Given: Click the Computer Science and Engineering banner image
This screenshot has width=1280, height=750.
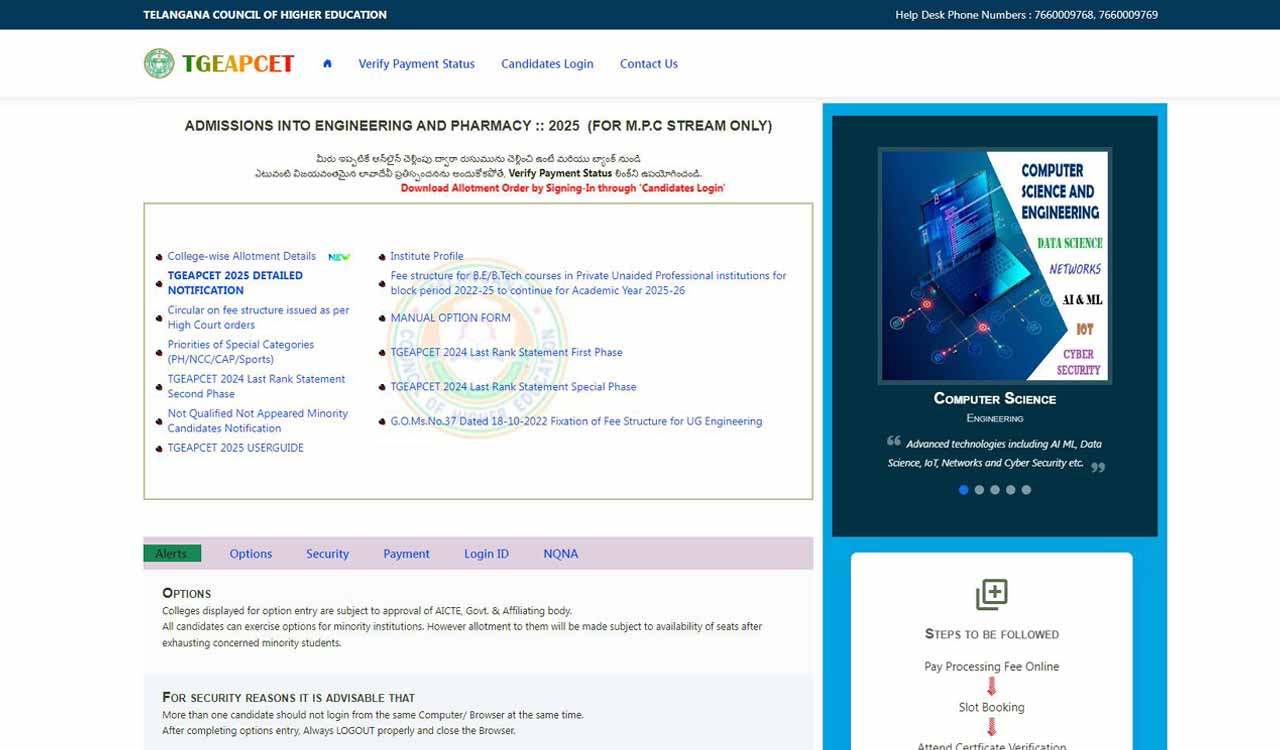Looking at the screenshot, I should [x=994, y=266].
